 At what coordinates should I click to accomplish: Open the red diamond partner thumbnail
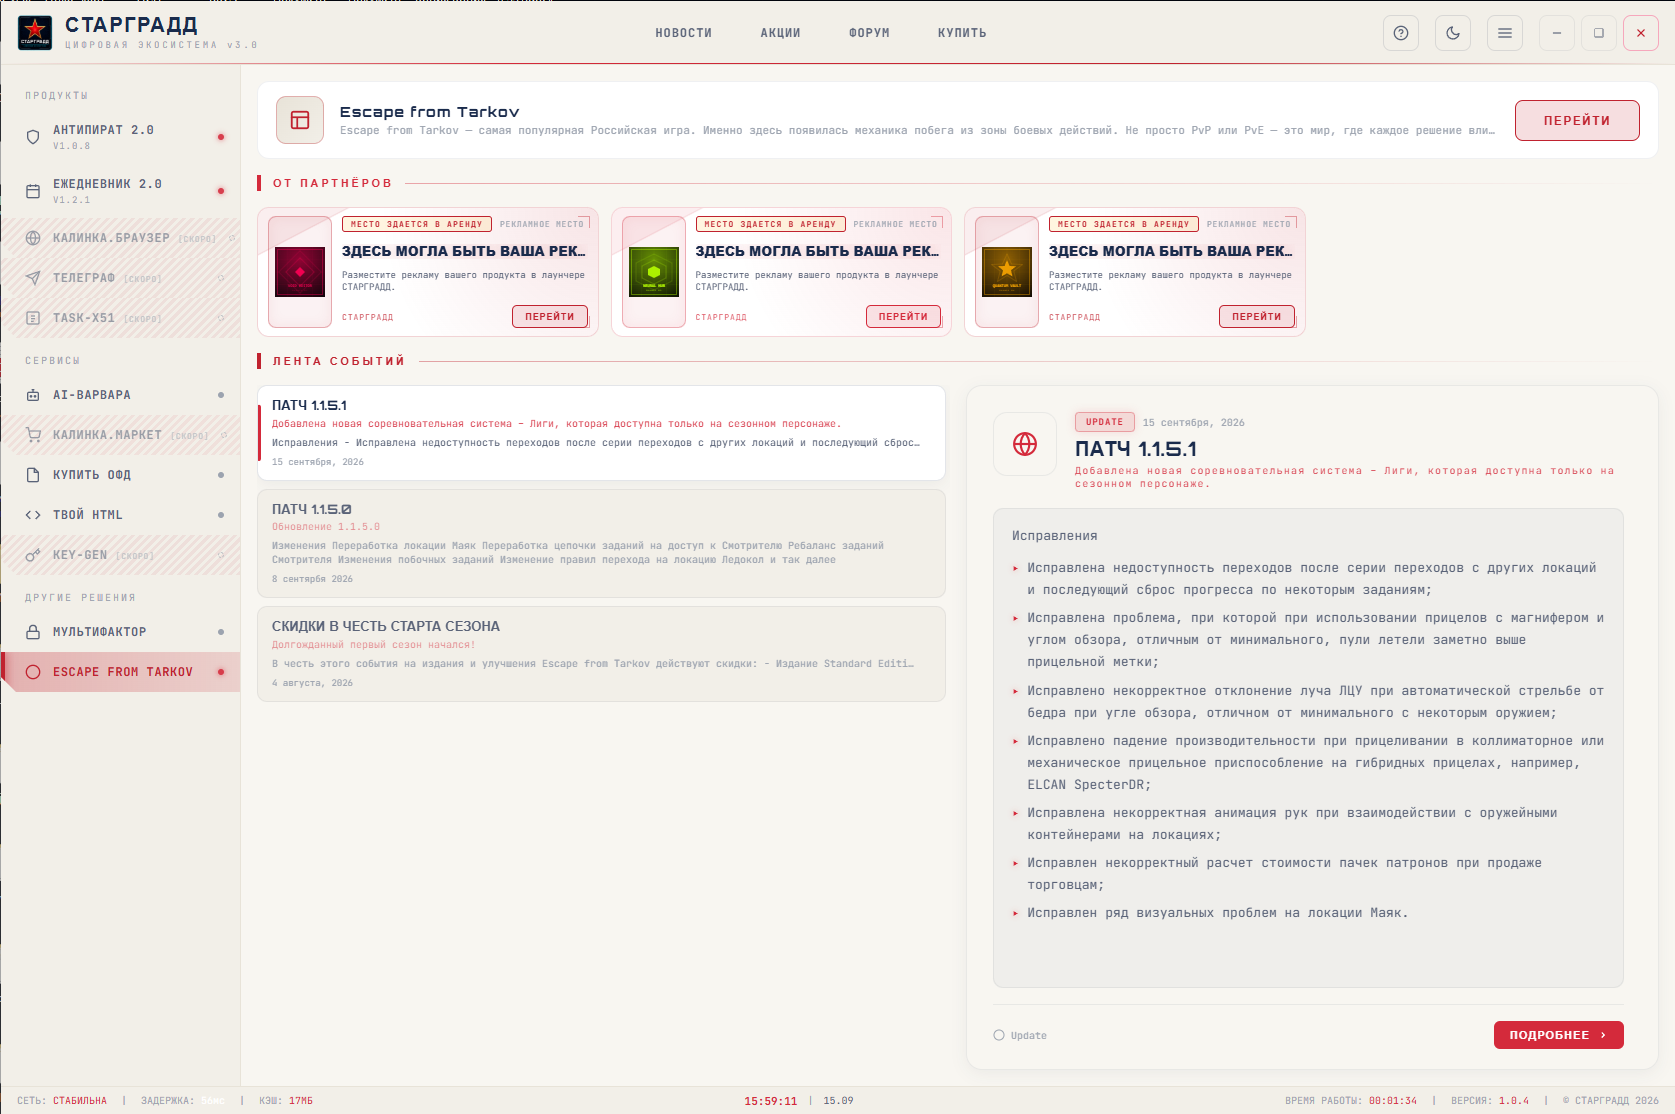(300, 272)
